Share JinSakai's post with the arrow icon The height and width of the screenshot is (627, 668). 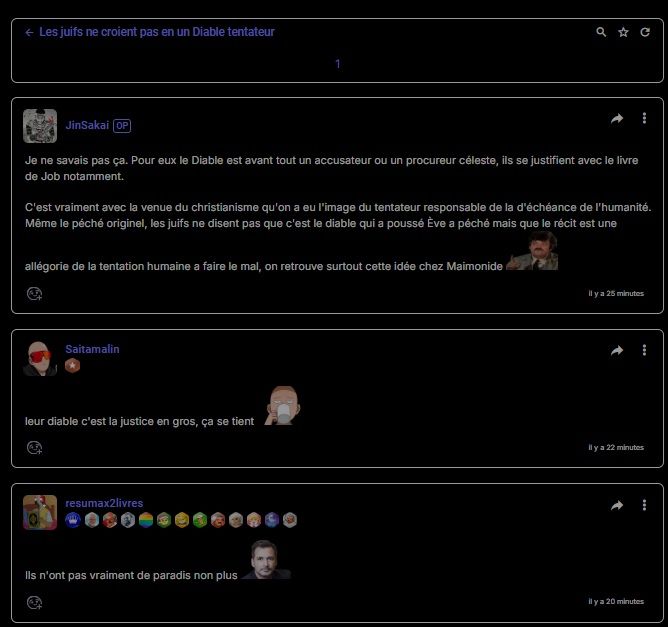tap(616, 118)
